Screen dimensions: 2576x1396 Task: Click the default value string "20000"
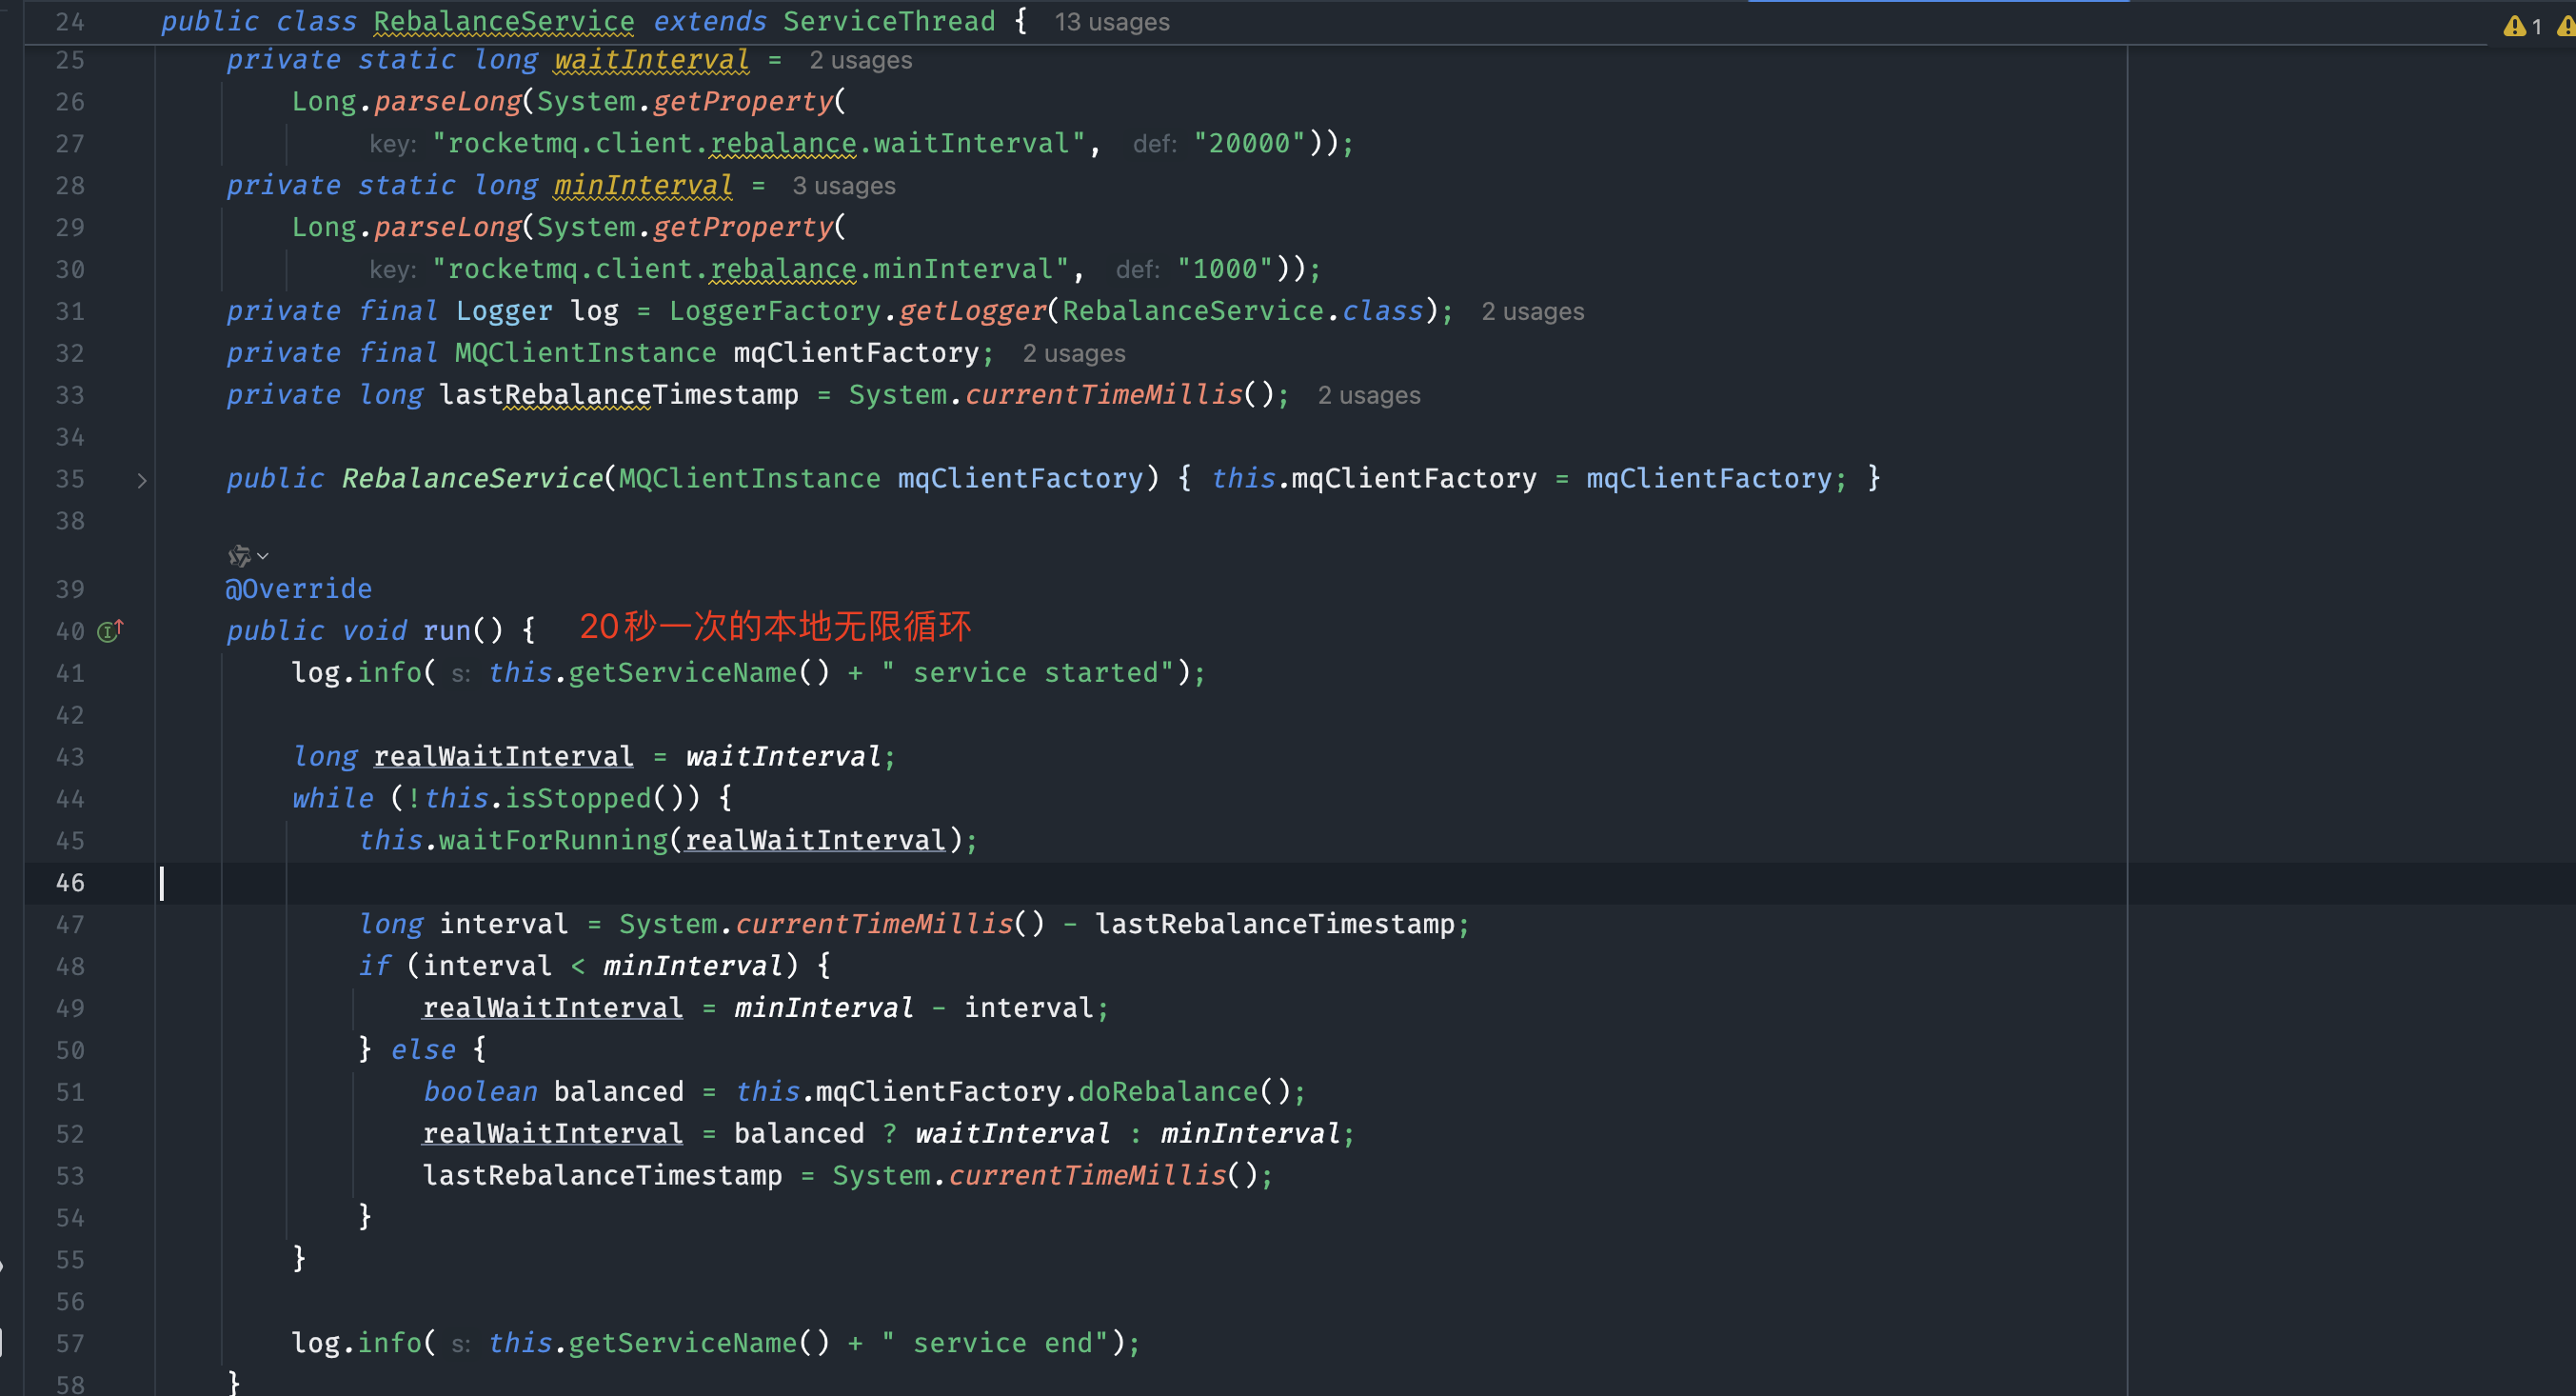tap(1250, 144)
